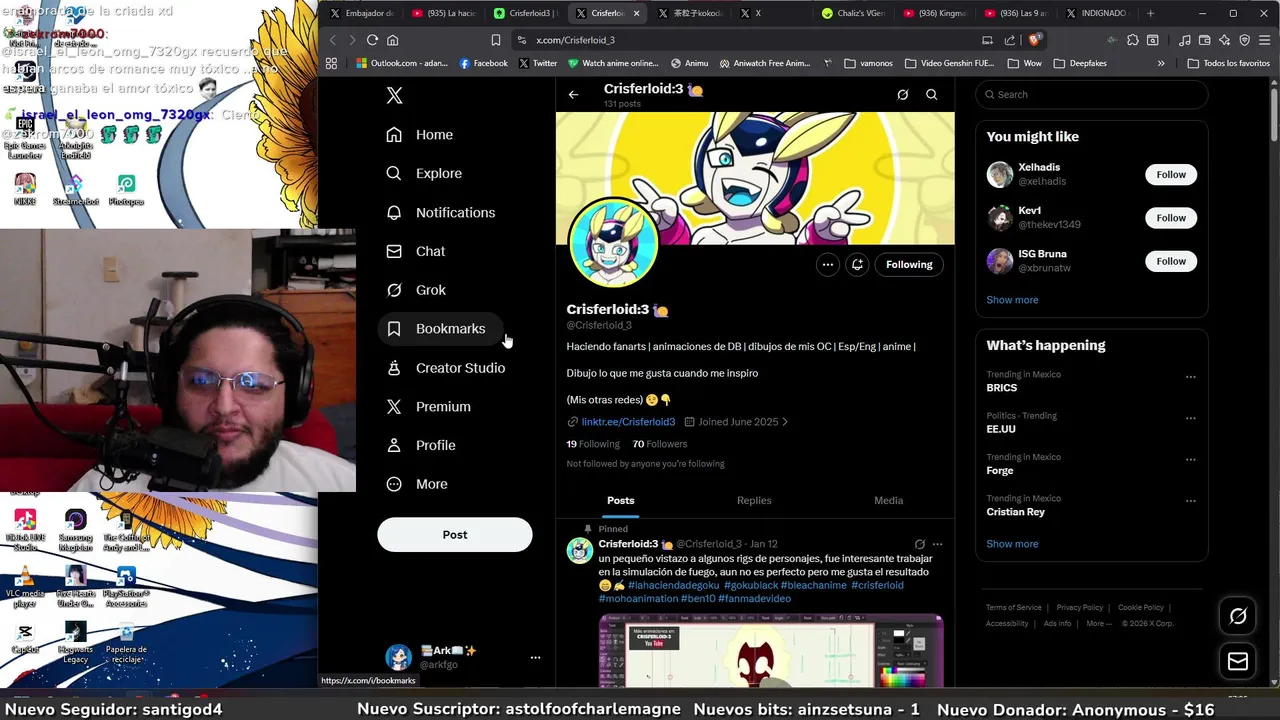Click the Following button on the profile
The height and width of the screenshot is (720, 1280).
pyautogui.click(x=909, y=265)
